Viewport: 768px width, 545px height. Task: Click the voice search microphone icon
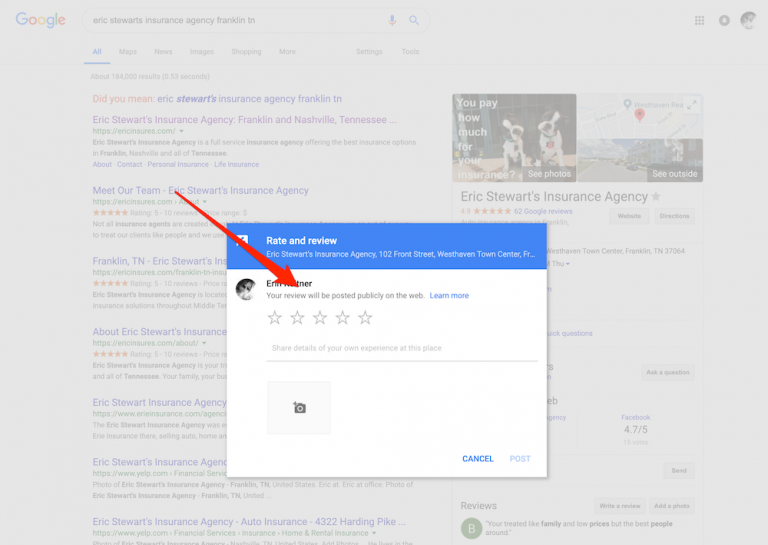(391, 20)
